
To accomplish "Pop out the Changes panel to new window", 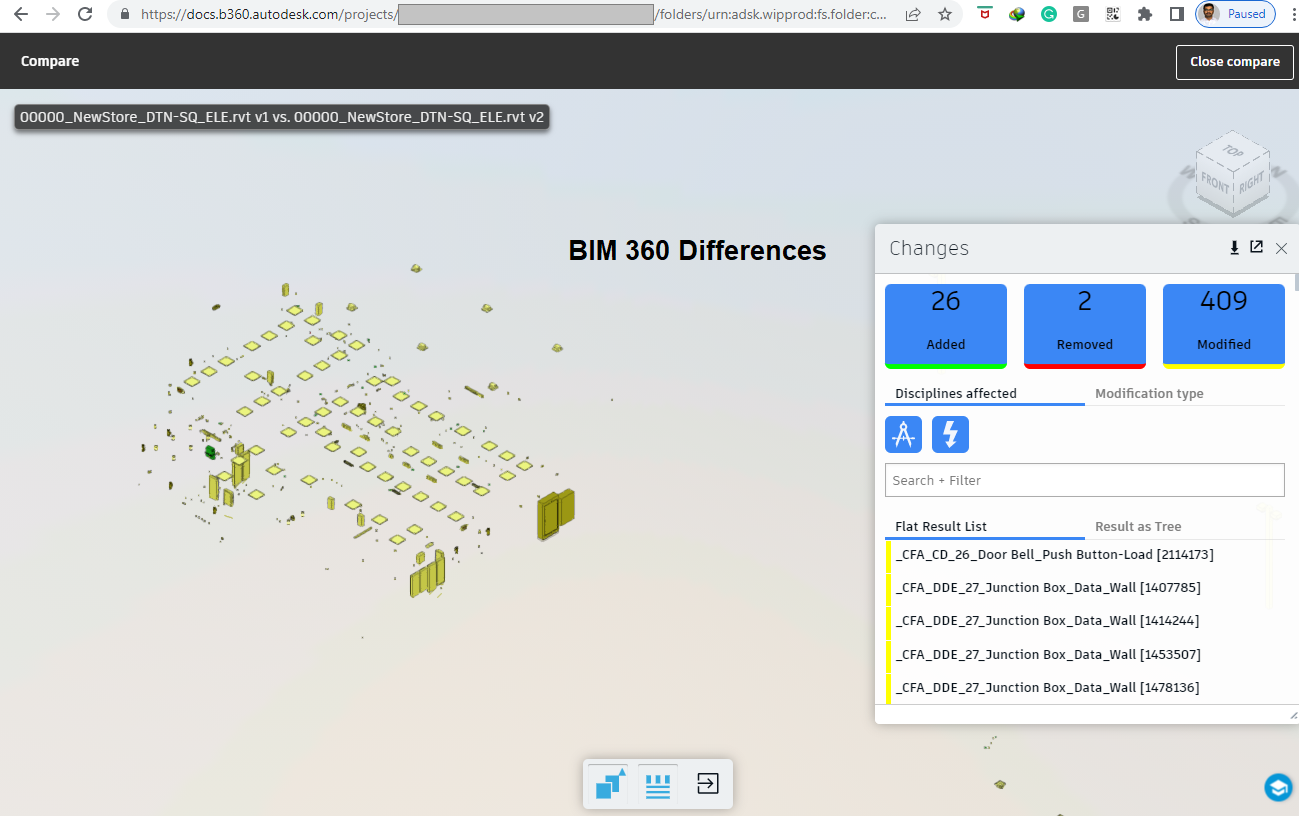I will pyautogui.click(x=1257, y=248).
